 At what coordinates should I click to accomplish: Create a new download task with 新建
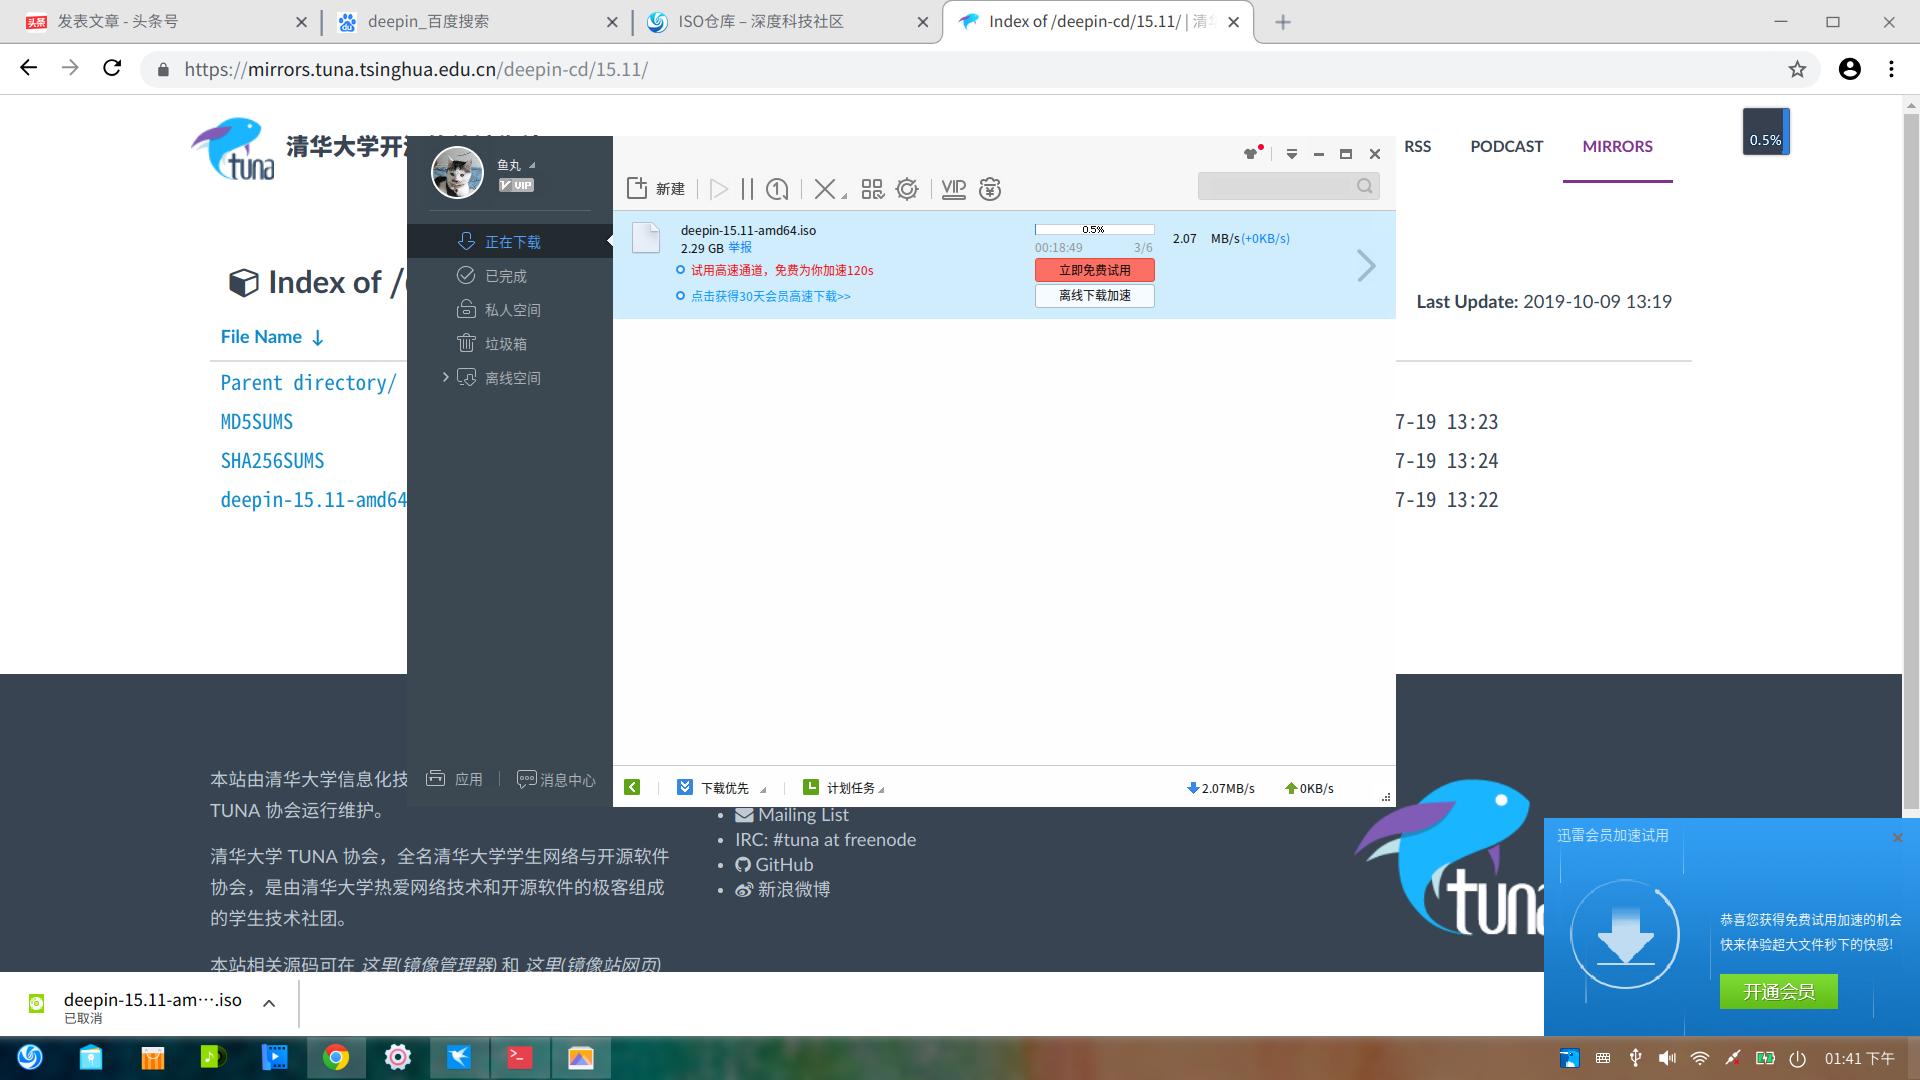tap(655, 188)
